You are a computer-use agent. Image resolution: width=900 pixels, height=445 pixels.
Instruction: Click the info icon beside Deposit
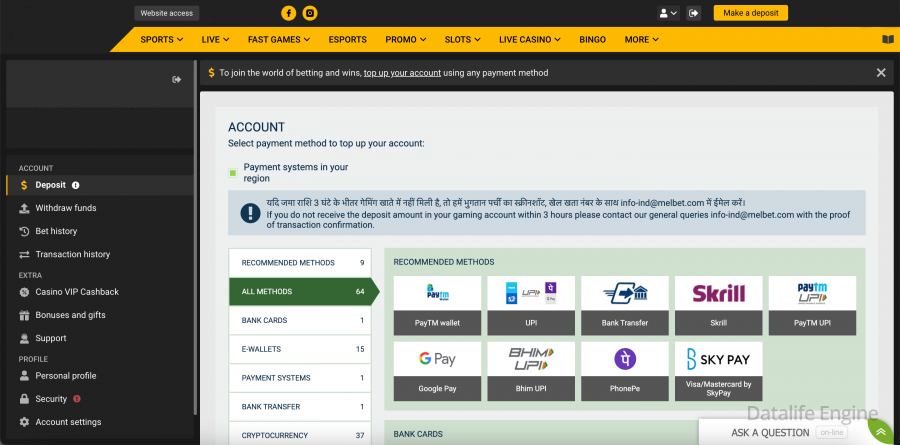point(76,185)
